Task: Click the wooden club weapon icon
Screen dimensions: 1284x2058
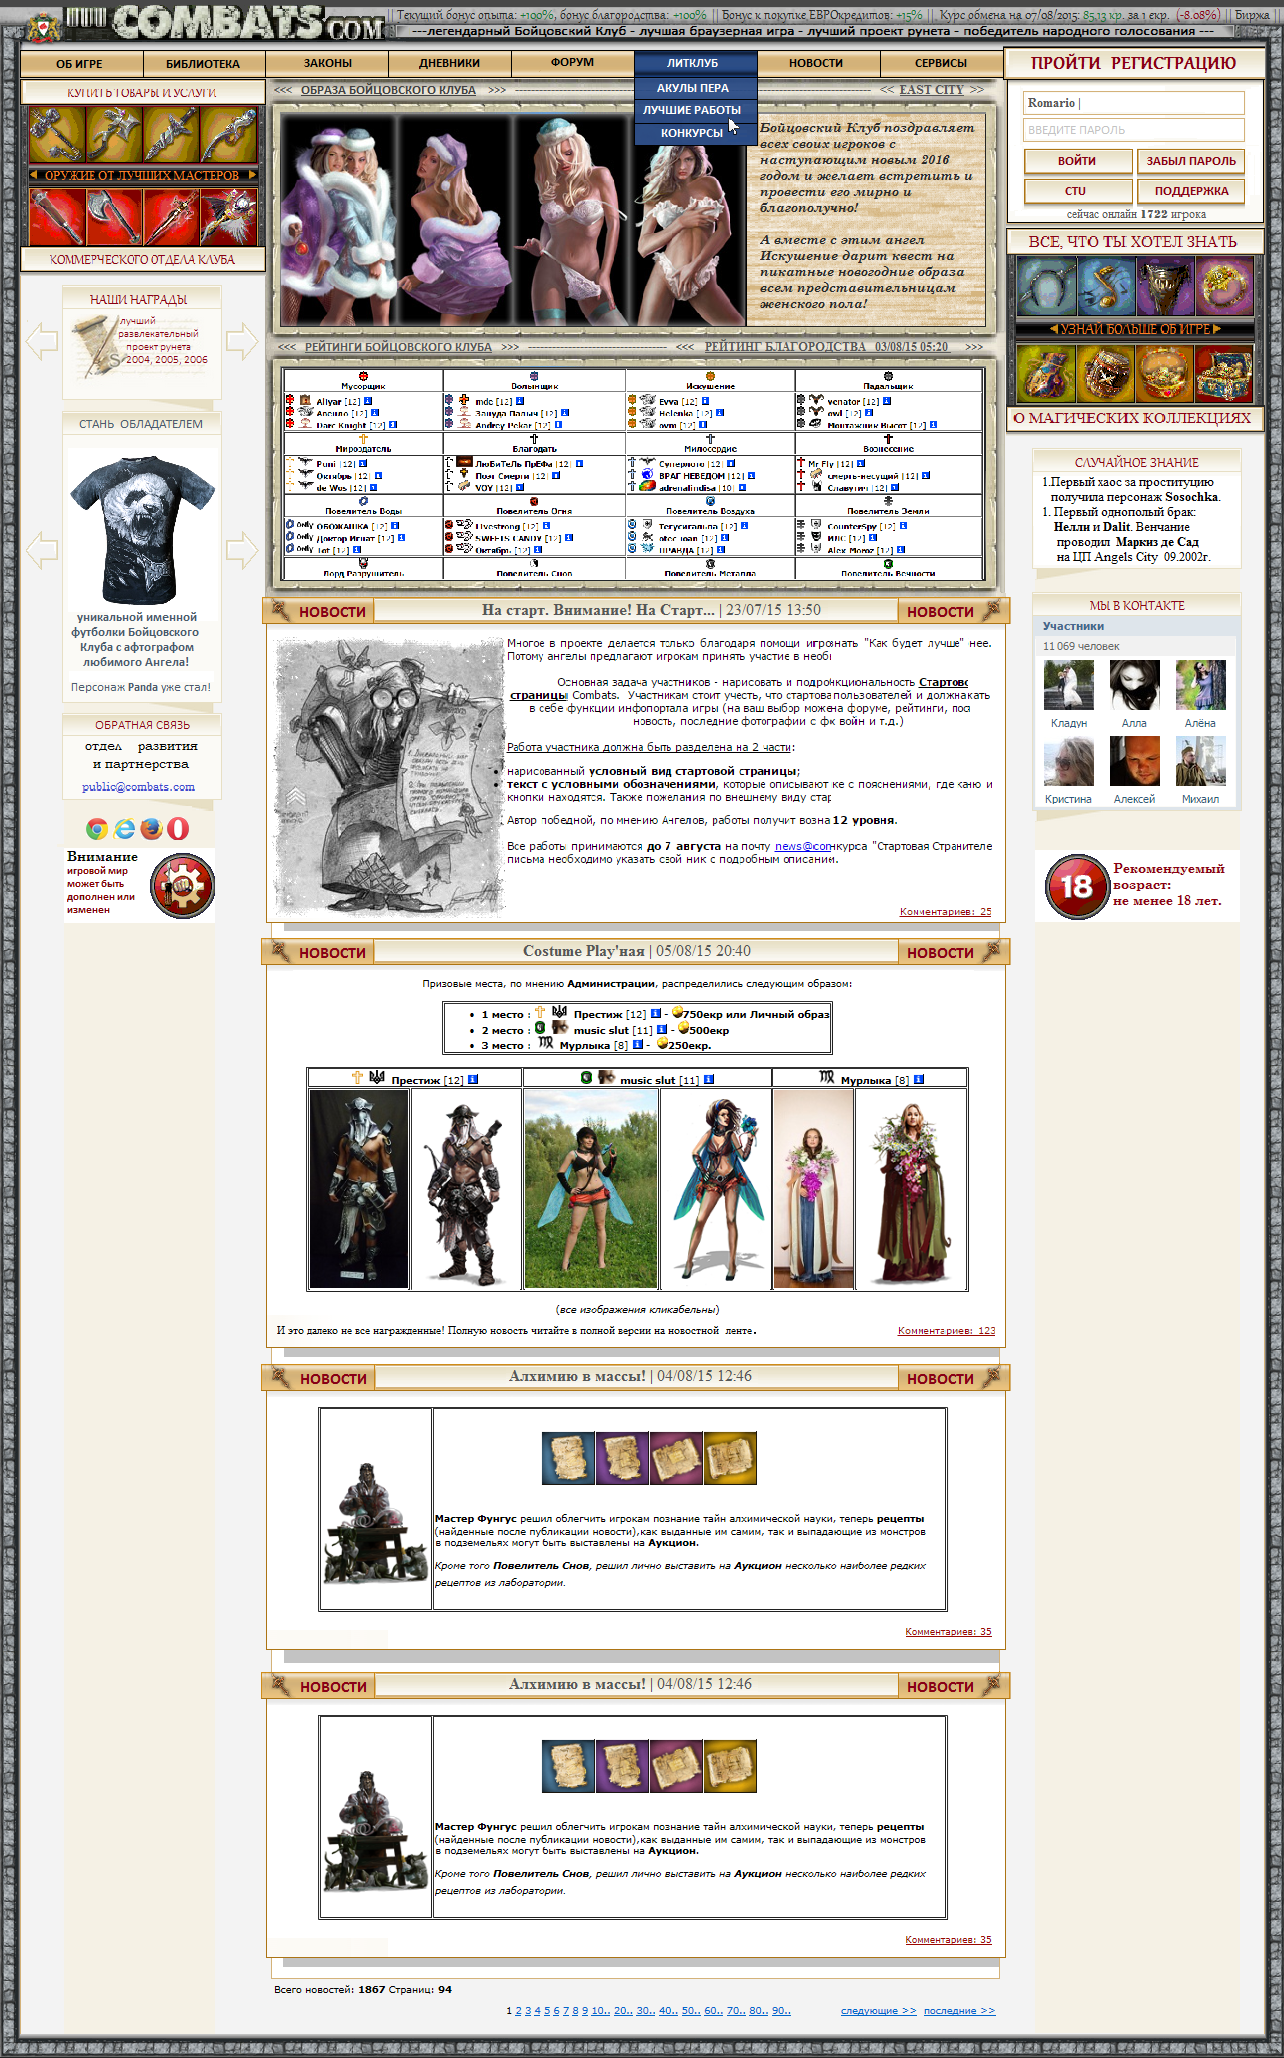Action: [x=57, y=216]
